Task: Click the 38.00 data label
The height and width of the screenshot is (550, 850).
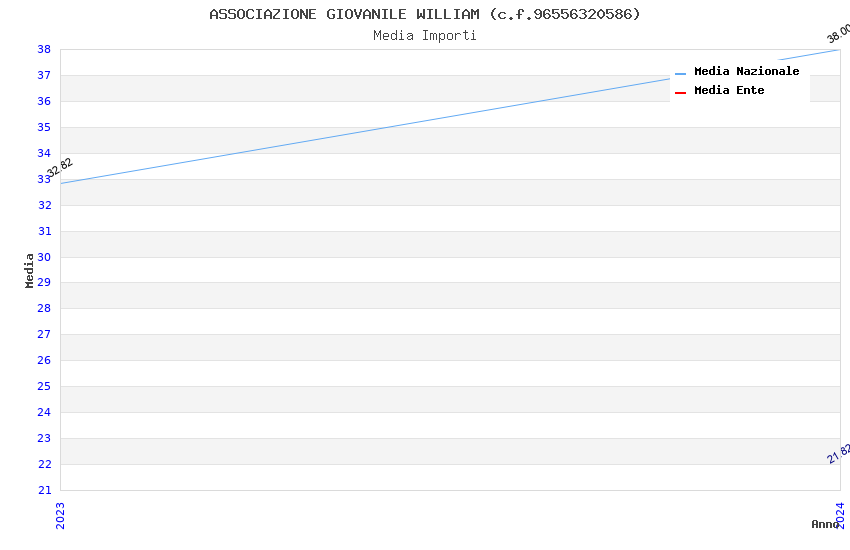Action: [839, 33]
